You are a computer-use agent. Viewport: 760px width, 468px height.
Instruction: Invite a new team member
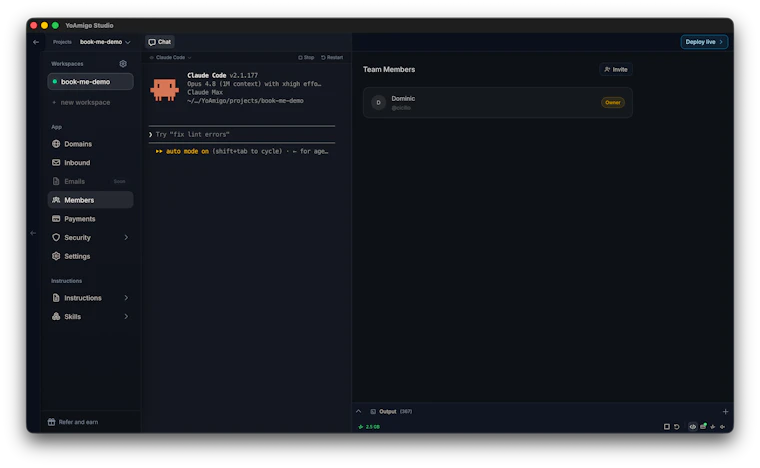(x=616, y=70)
